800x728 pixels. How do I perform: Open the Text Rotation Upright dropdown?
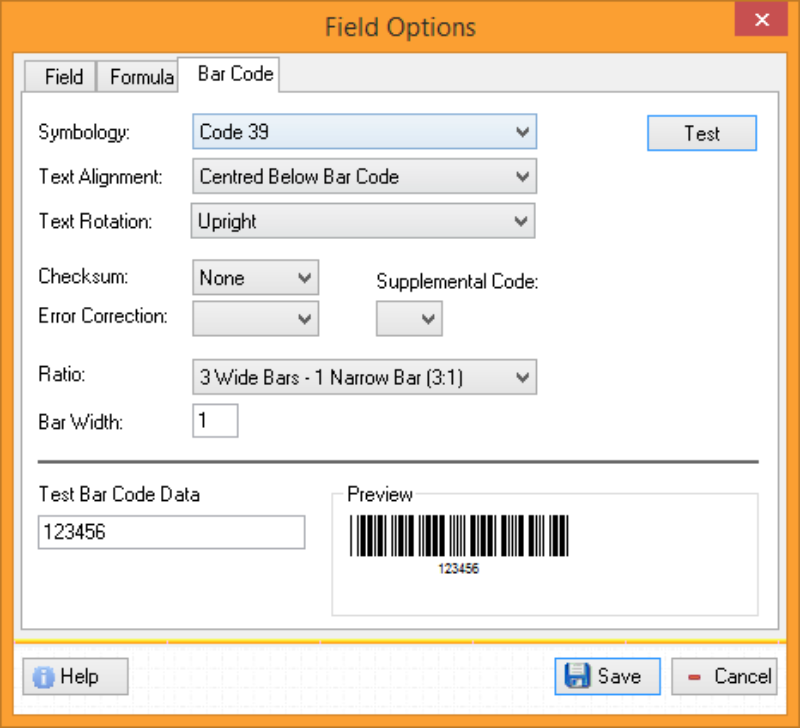(x=363, y=221)
